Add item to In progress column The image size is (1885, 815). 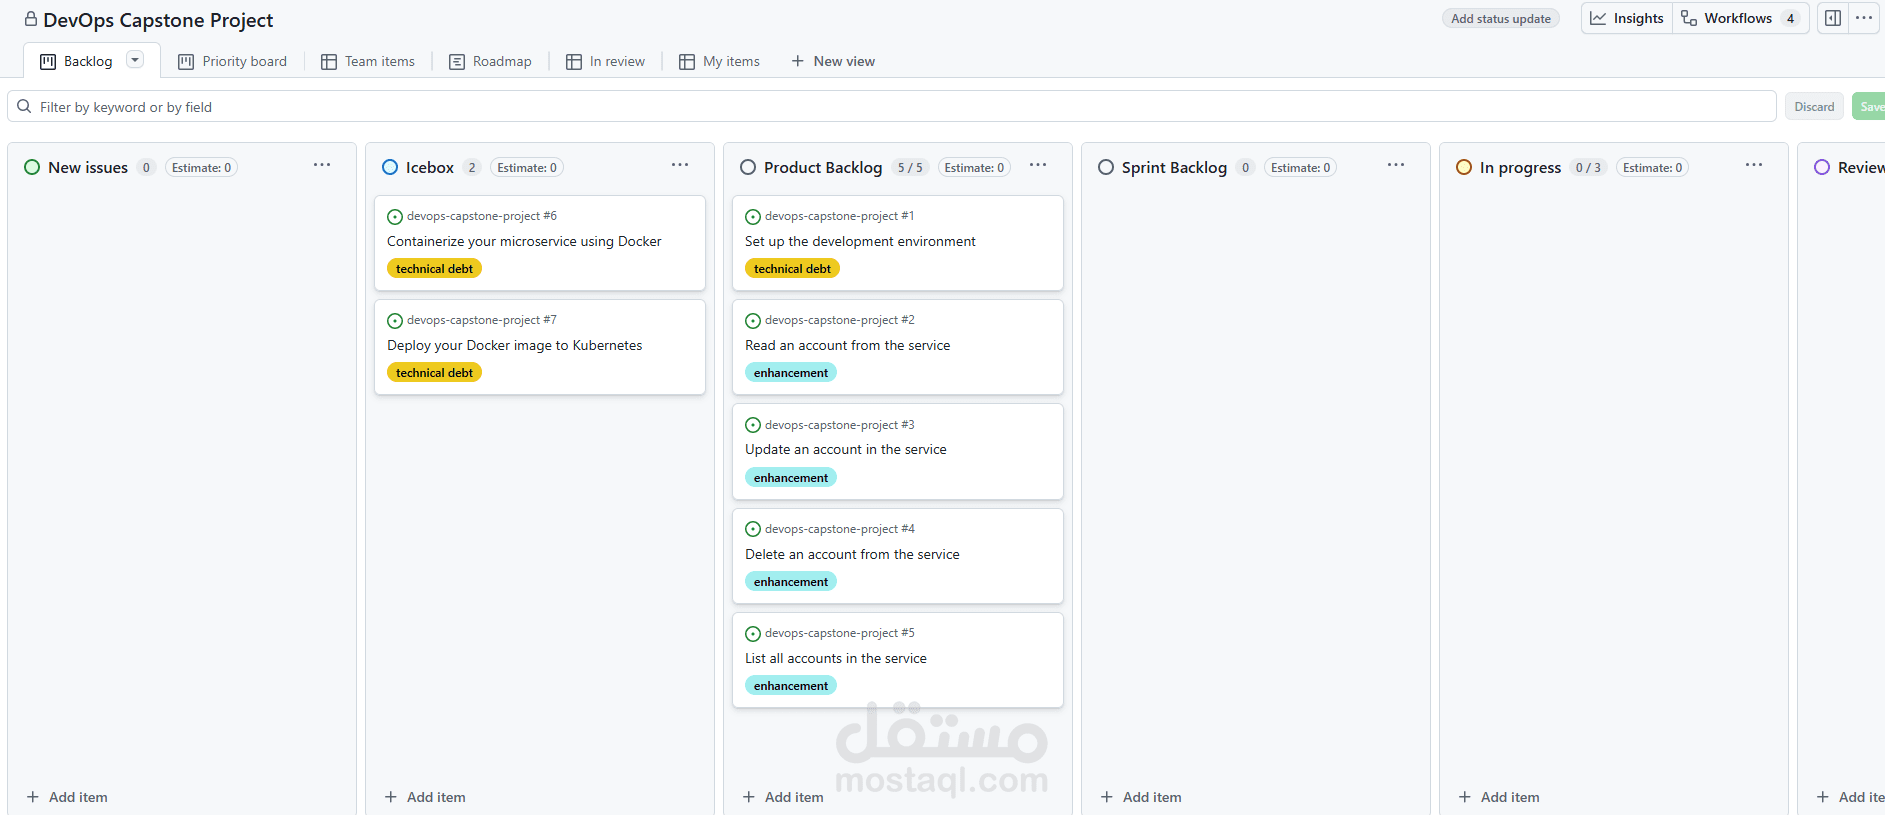click(1499, 797)
